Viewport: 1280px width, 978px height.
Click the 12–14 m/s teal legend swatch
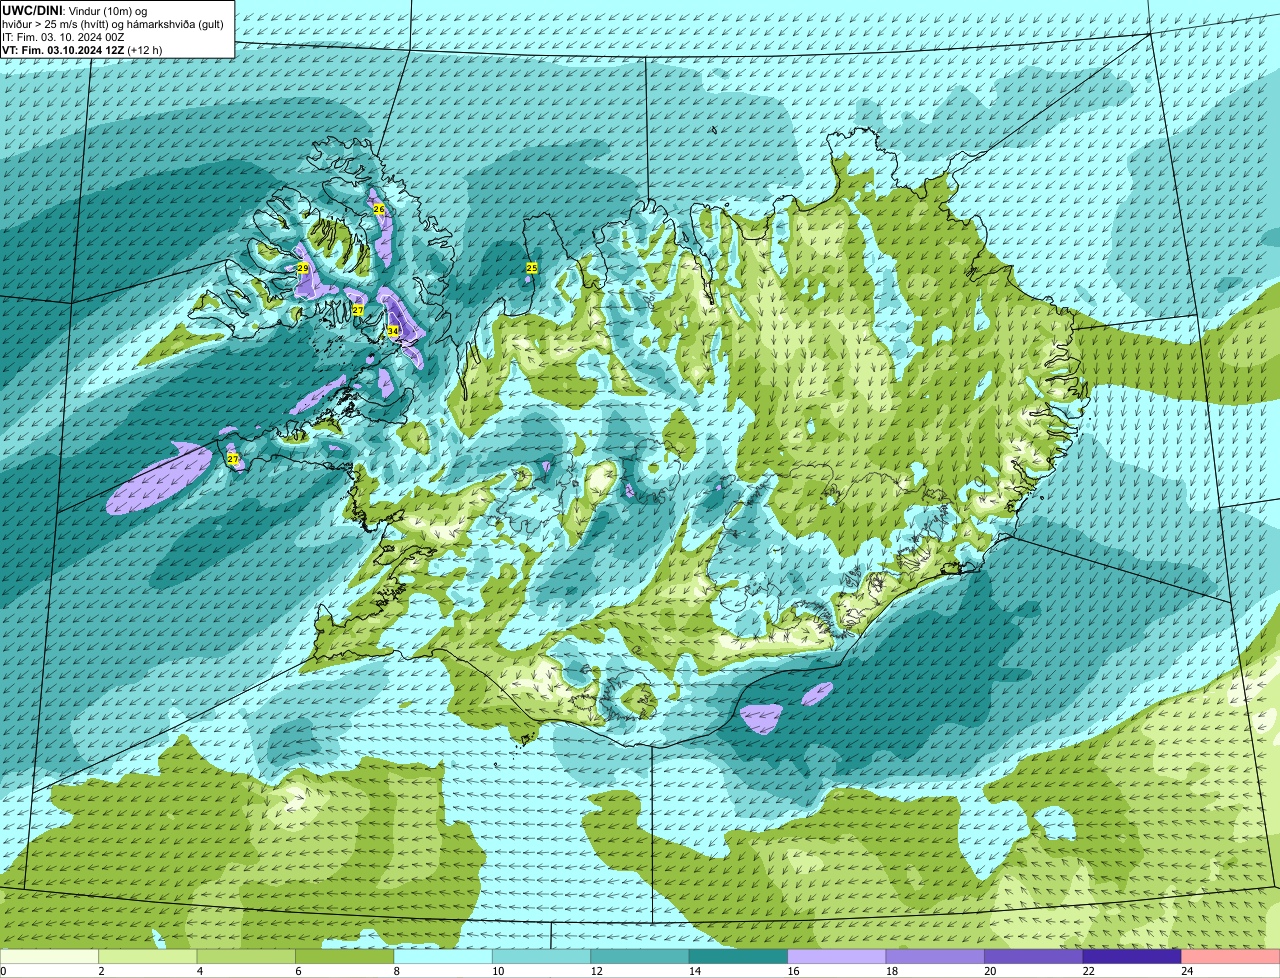tap(640, 956)
